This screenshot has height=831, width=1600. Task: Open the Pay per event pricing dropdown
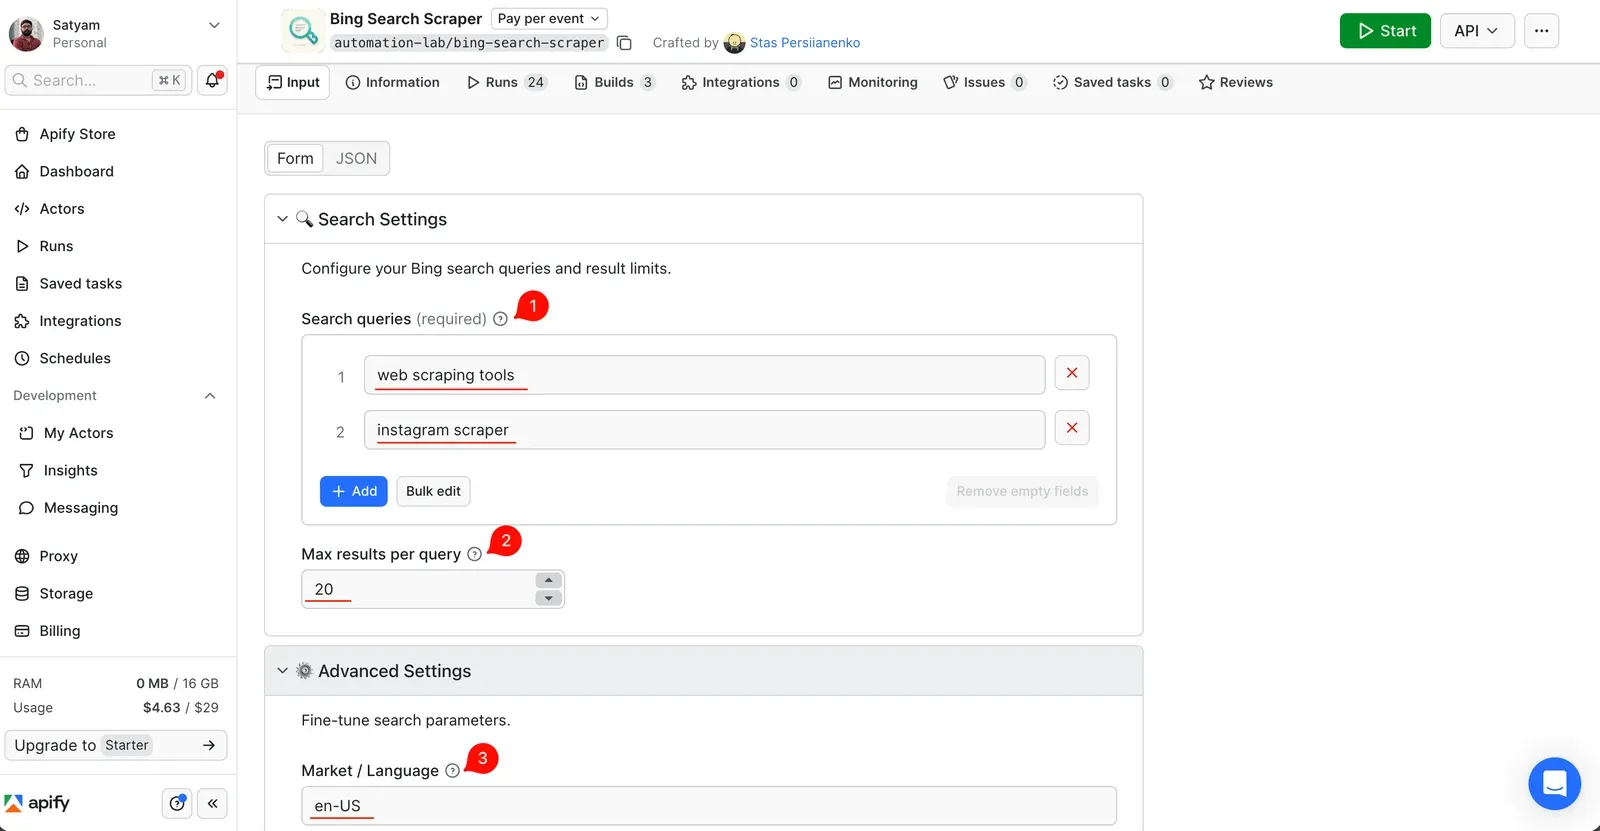pyautogui.click(x=549, y=18)
